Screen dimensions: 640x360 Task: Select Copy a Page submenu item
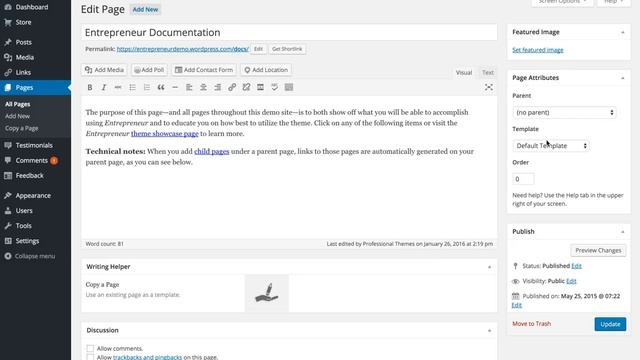[x=22, y=128]
